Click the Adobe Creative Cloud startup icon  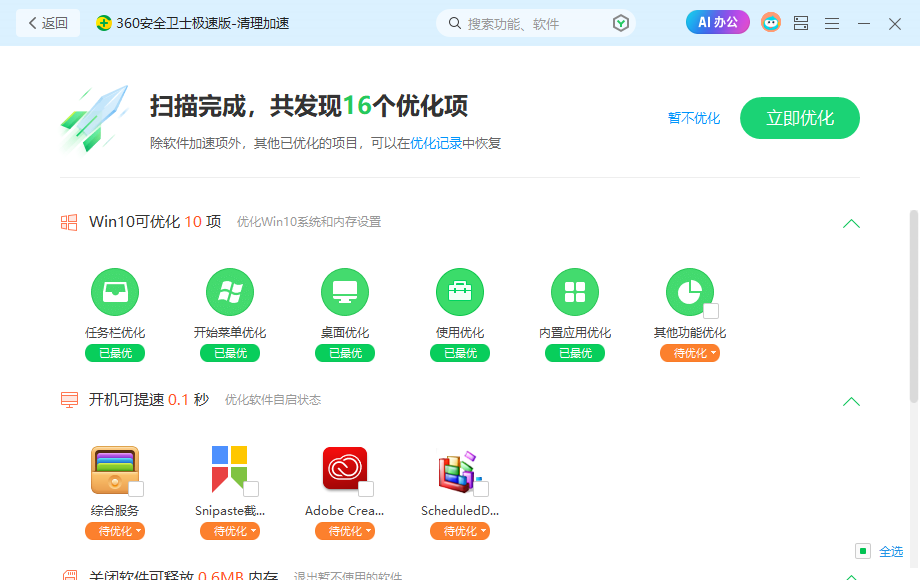coord(345,469)
